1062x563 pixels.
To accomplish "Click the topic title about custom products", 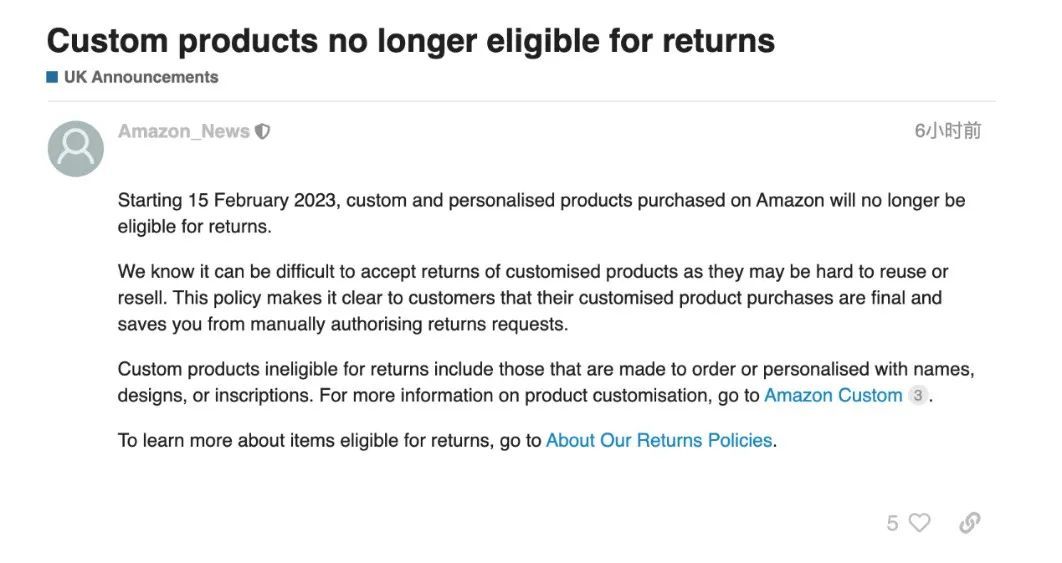I will (x=410, y=41).
